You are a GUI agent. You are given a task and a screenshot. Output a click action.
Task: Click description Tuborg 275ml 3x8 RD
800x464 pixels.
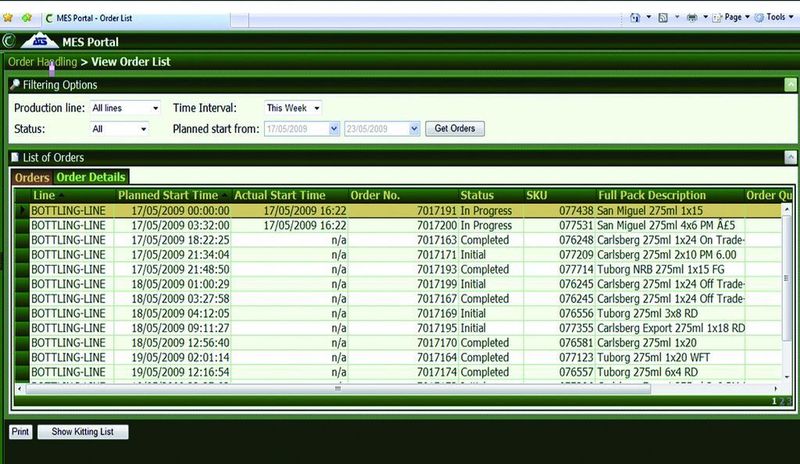[647, 313]
